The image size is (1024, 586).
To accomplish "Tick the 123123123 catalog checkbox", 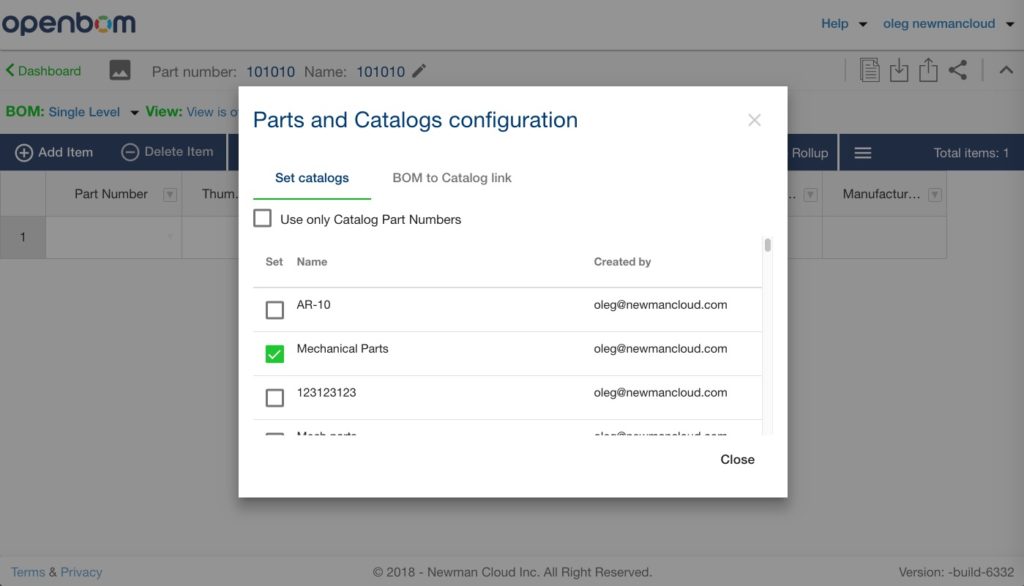I will [x=275, y=398].
